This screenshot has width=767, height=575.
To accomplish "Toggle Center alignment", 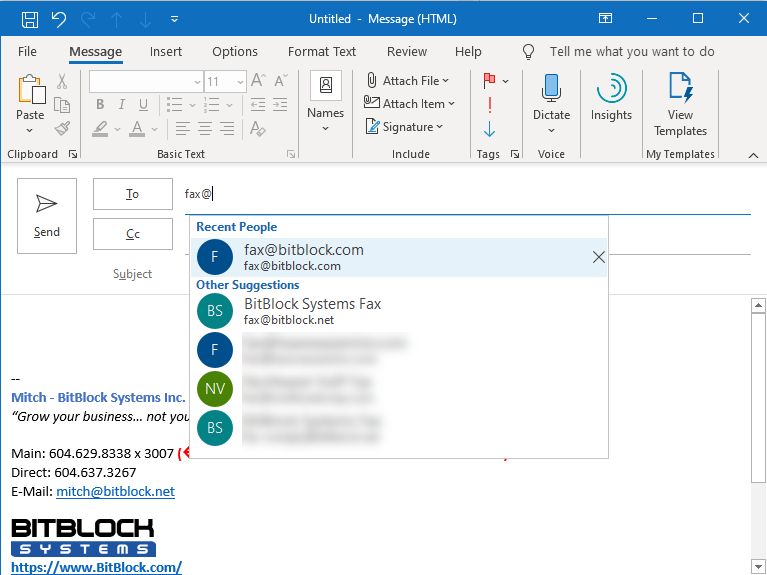I will [205, 129].
